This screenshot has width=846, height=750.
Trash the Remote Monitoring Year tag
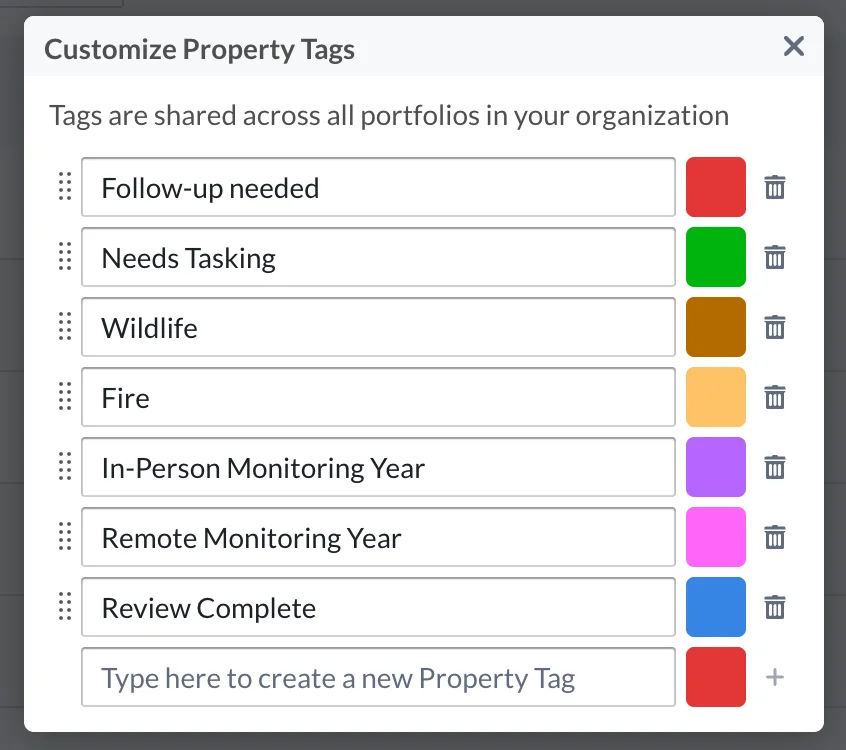[775, 537]
